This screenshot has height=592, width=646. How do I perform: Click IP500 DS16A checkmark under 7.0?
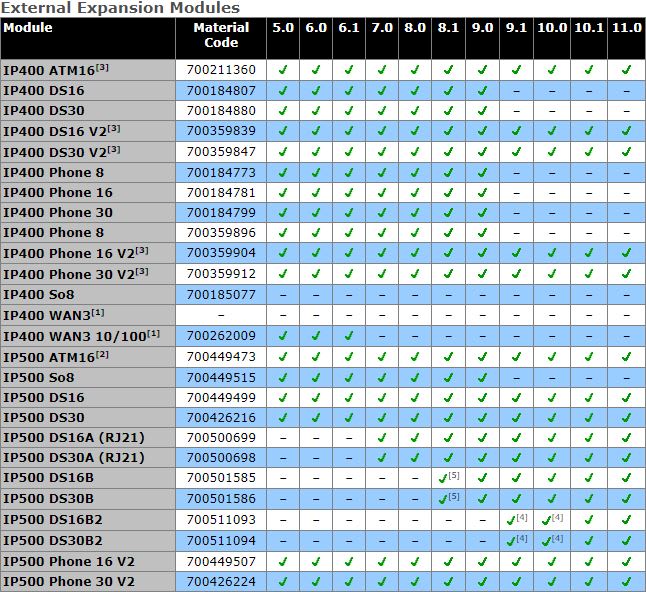click(x=382, y=438)
